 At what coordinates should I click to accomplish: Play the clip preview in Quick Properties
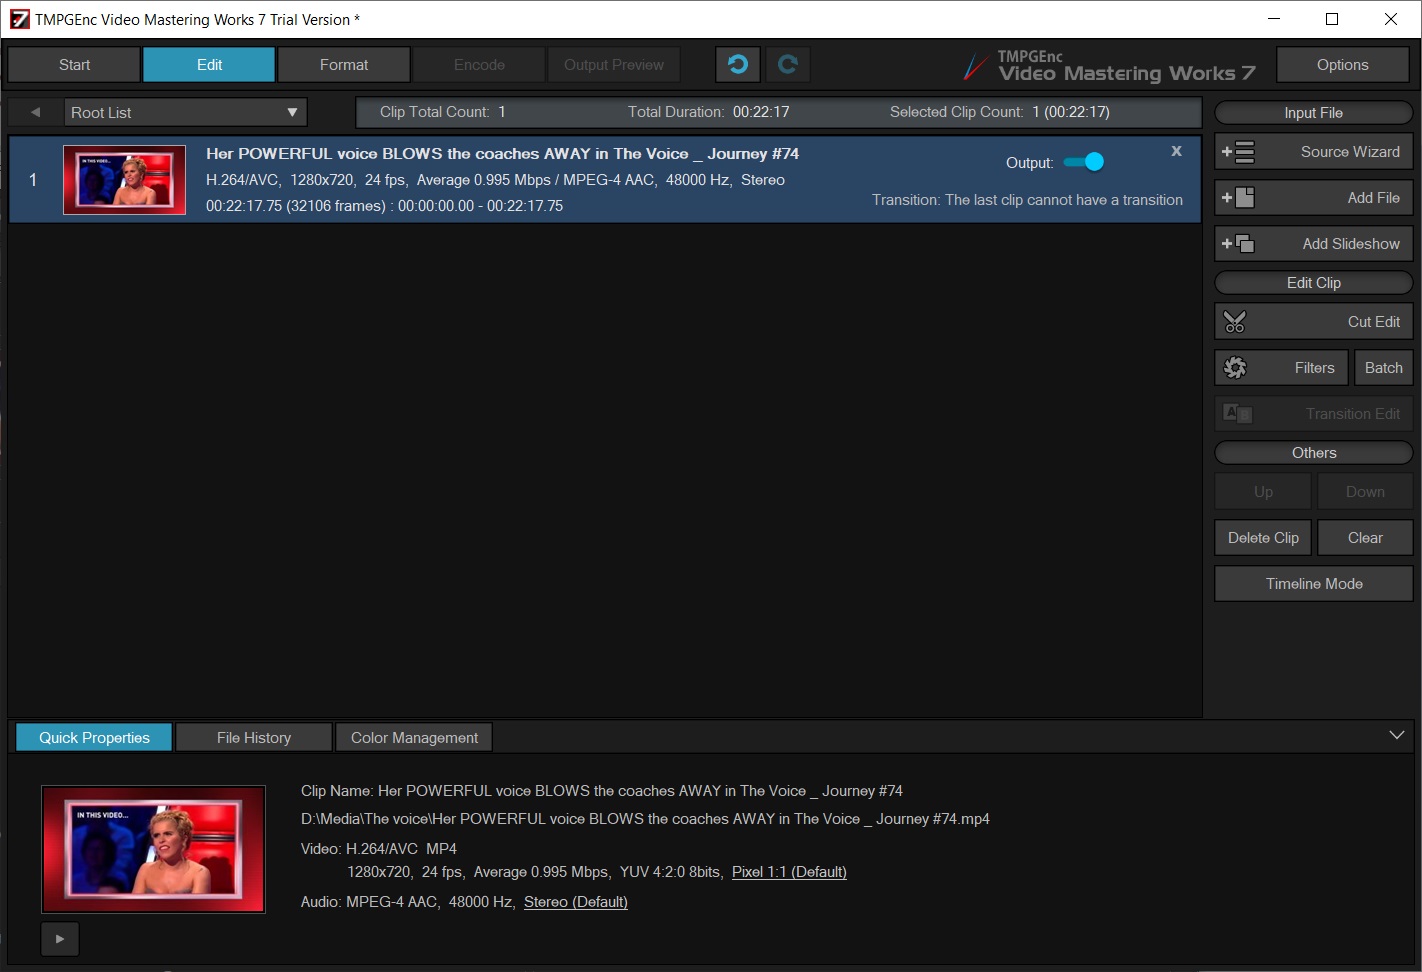(60, 939)
